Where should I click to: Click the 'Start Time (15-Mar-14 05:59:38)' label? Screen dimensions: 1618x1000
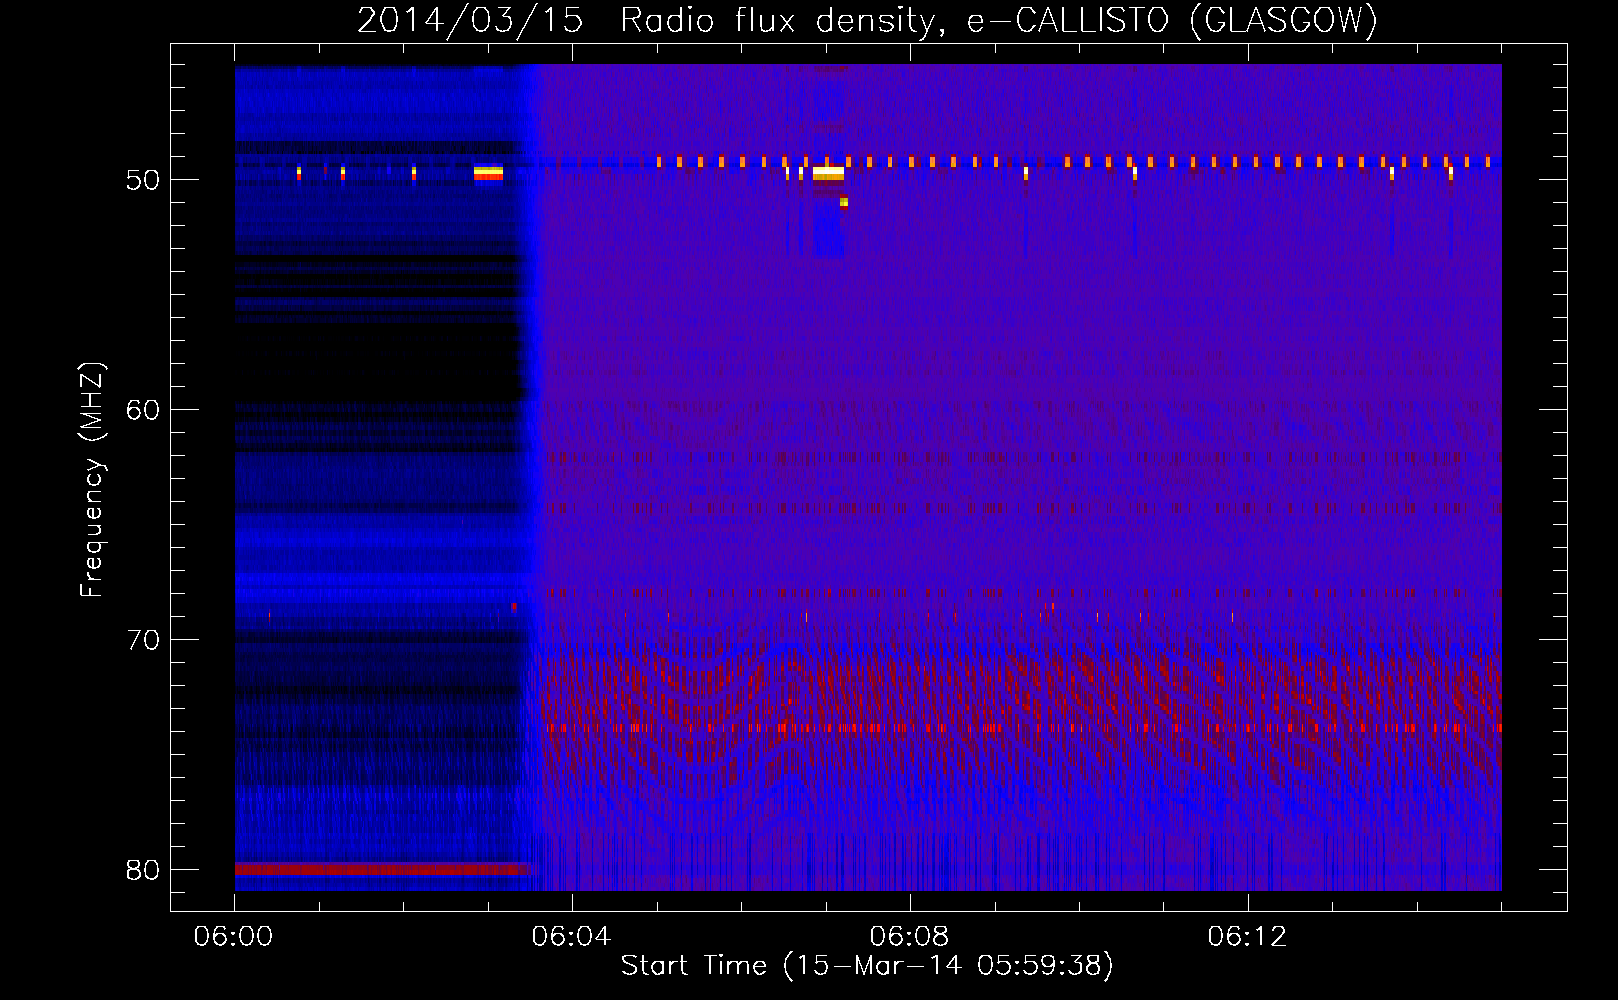(x=867, y=966)
